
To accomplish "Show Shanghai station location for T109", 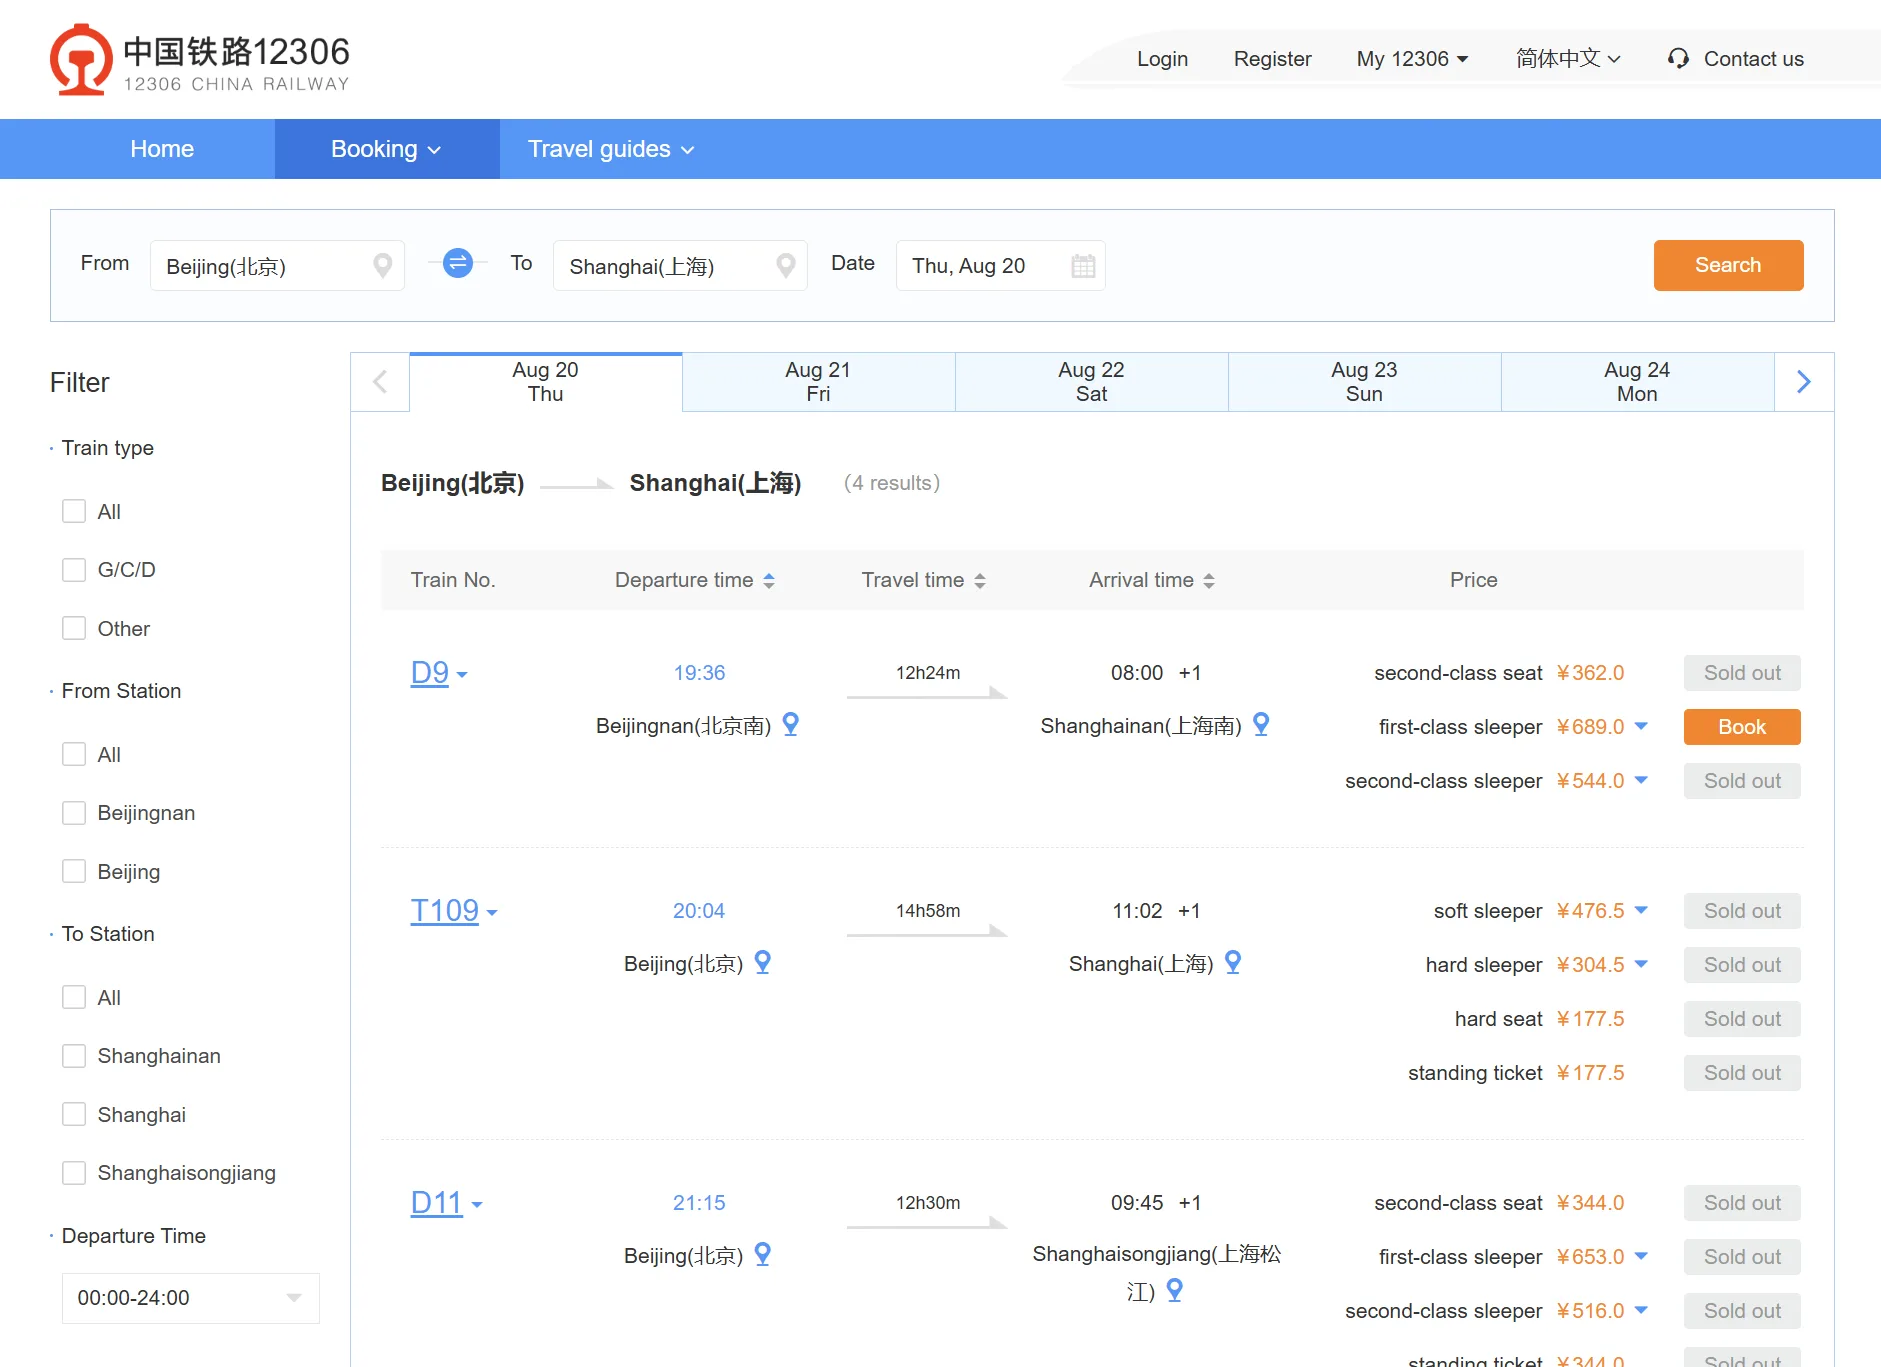I will click(1233, 962).
